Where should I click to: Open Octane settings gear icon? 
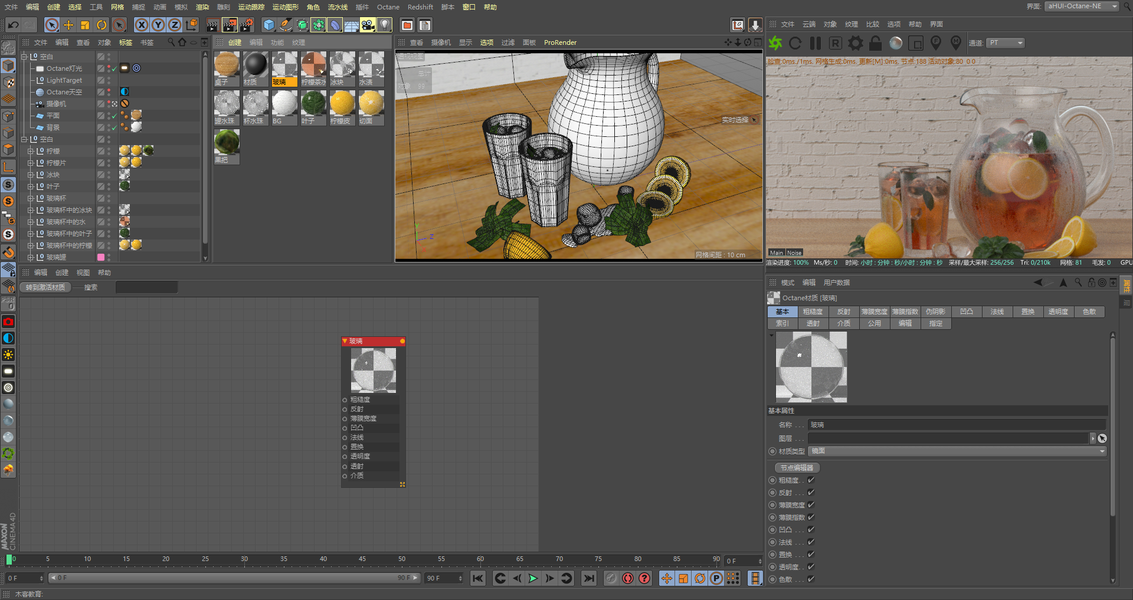point(856,43)
